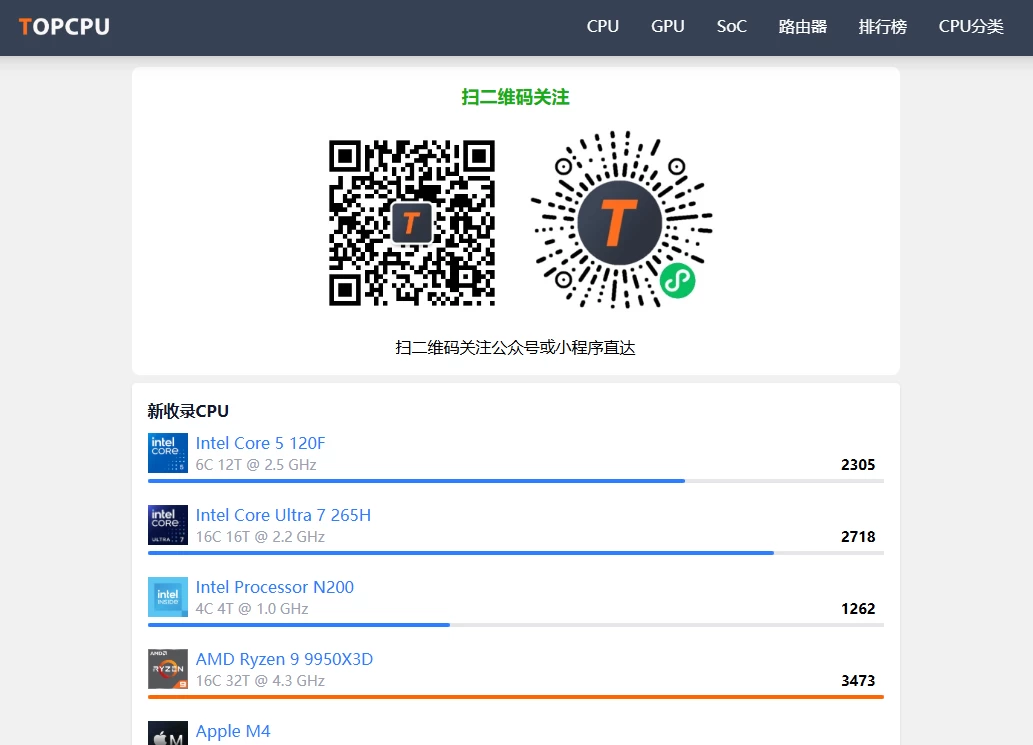This screenshot has height=745, width=1033.
Task: Click the Intel Core 5 120F chip icon
Action: [x=167, y=453]
